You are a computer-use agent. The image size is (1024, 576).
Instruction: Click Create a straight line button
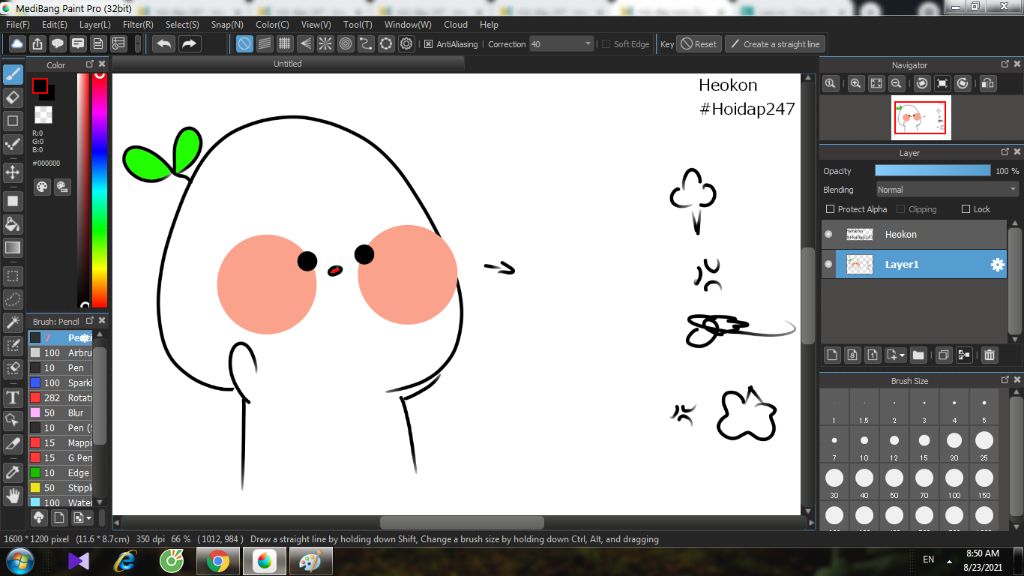[774, 44]
